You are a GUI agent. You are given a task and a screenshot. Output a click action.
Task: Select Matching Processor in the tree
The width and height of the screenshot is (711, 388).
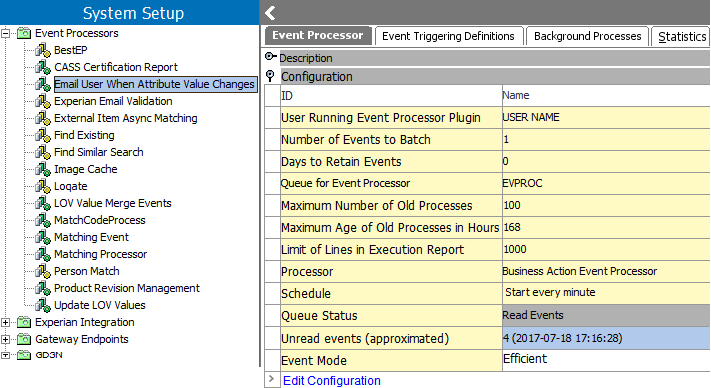coord(101,254)
